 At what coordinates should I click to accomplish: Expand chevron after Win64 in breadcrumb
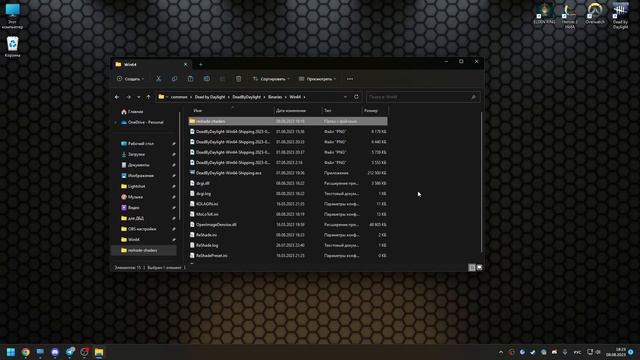pyautogui.click(x=304, y=97)
